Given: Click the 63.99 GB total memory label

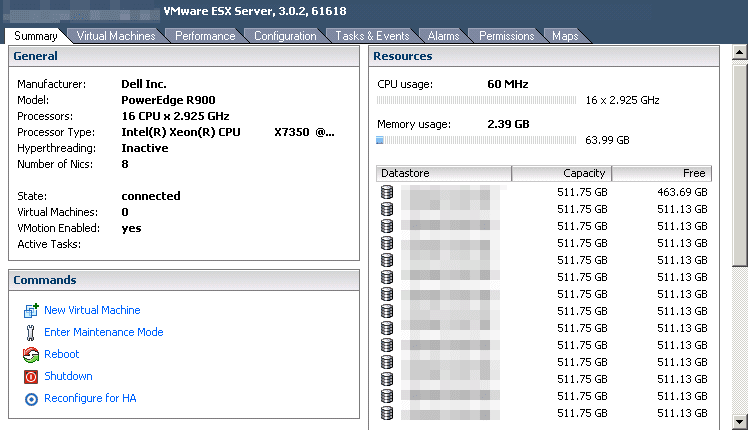Looking at the screenshot, I should (607, 140).
